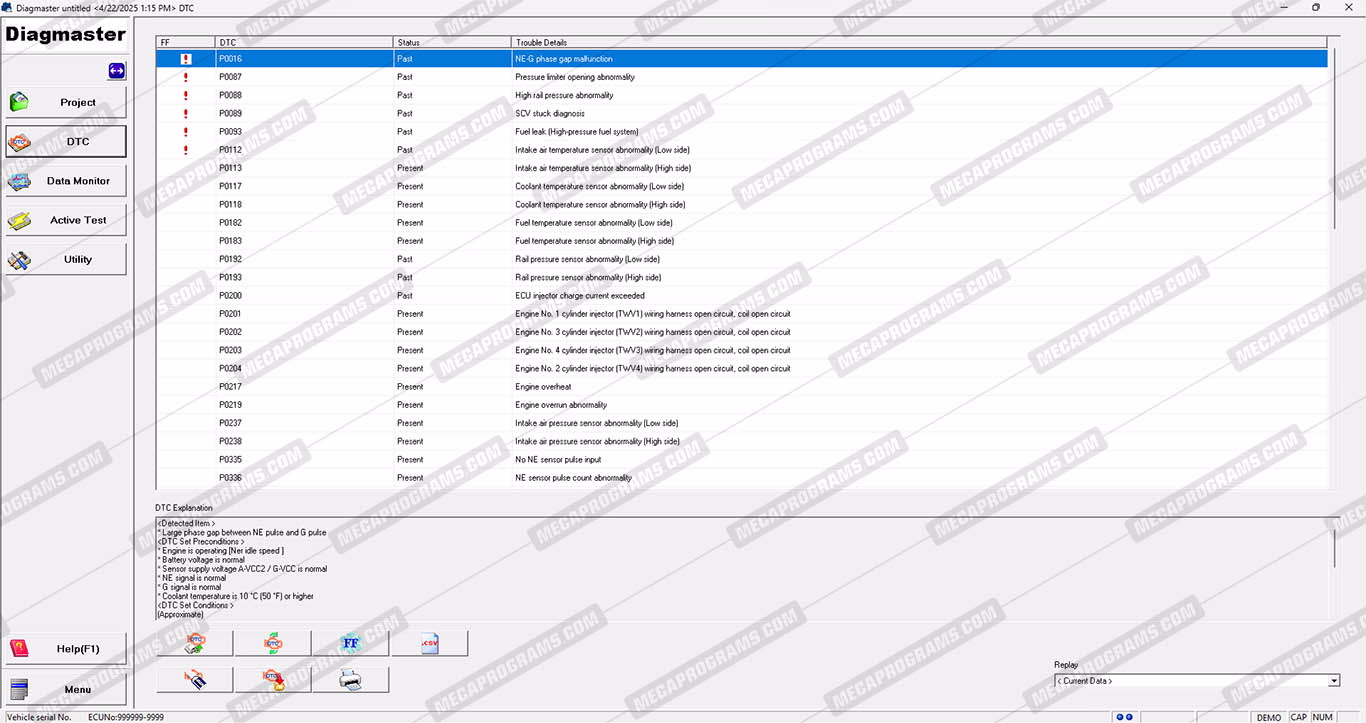Viewport: 1366px width, 723px height.
Task: Click the printer icon to print DTCs
Action: tap(350, 681)
